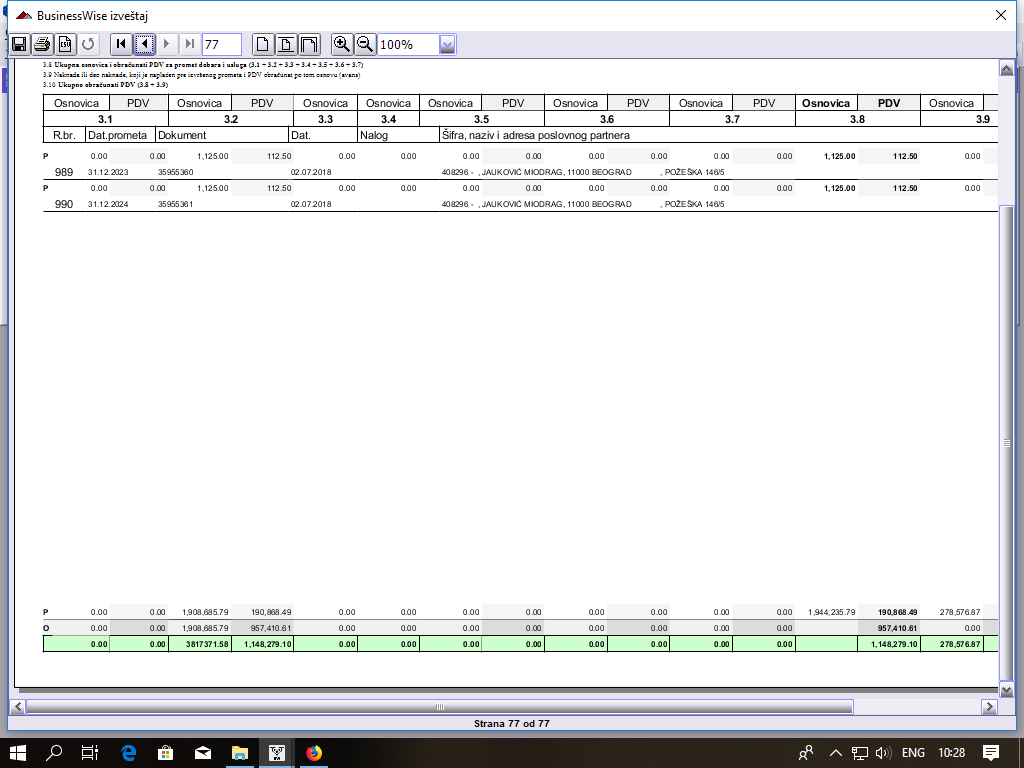The height and width of the screenshot is (768, 1024).
Task: Switch to whole page view icon
Action: (x=263, y=44)
